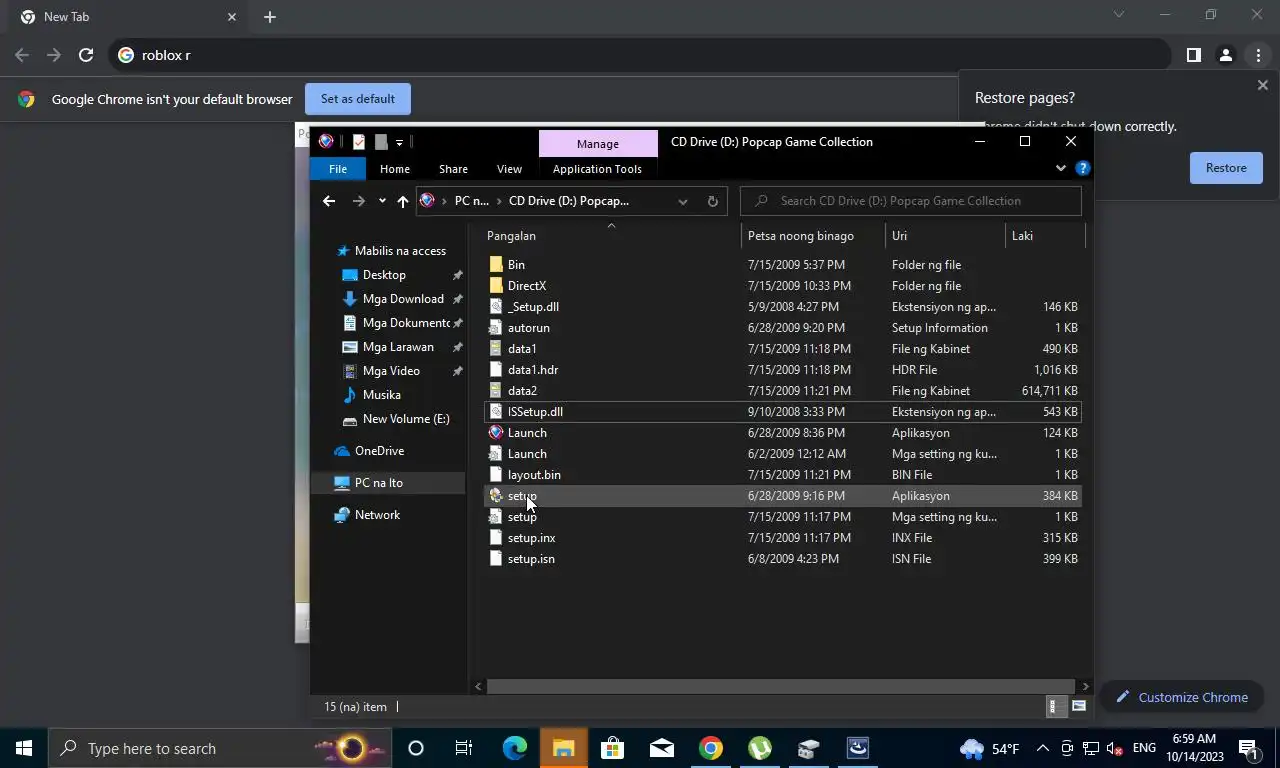The image size is (1280, 768).
Task: Sort by Petsa noong binago column
Action: (813, 236)
